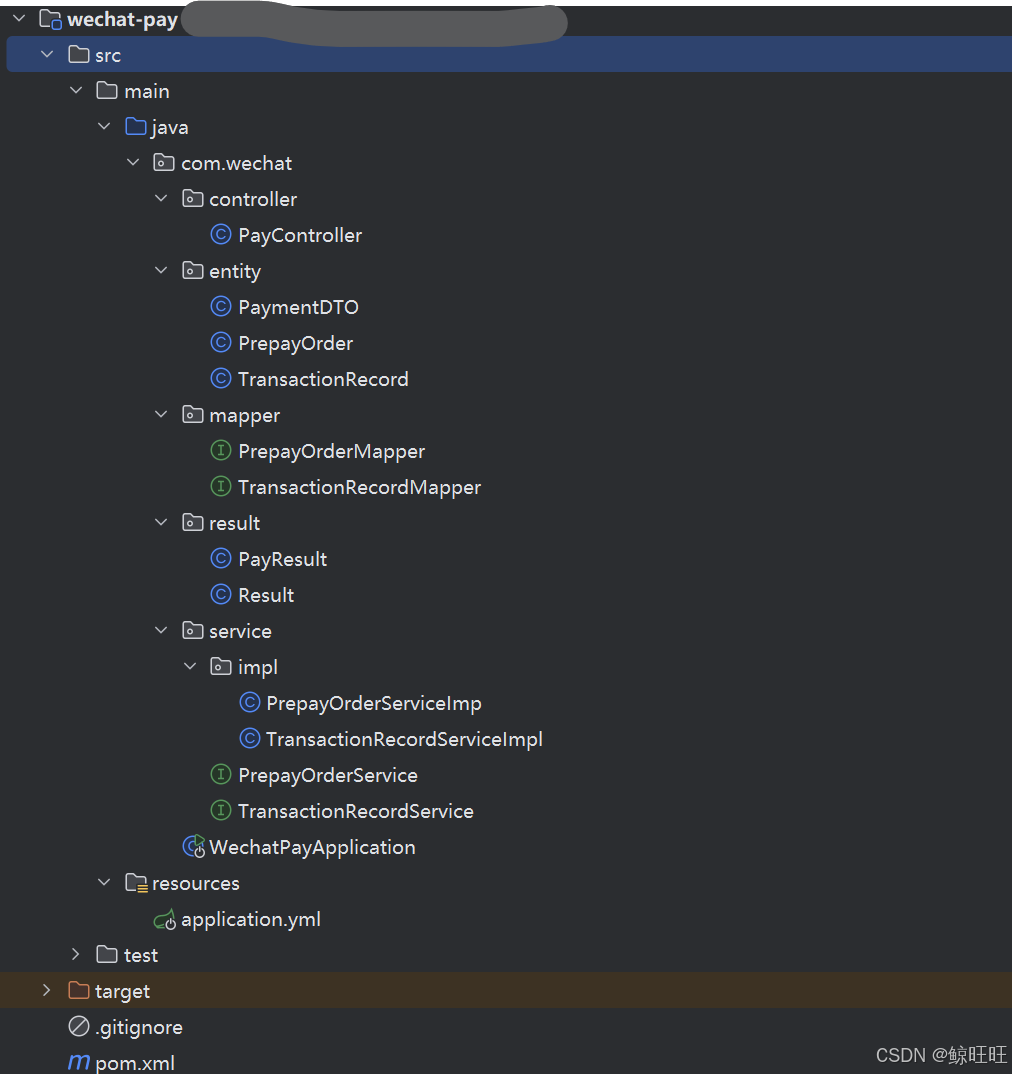Viewport: 1012px width, 1074px height.
Task: Collapse the impl package chevron
Action: click(x=190, y=666)
